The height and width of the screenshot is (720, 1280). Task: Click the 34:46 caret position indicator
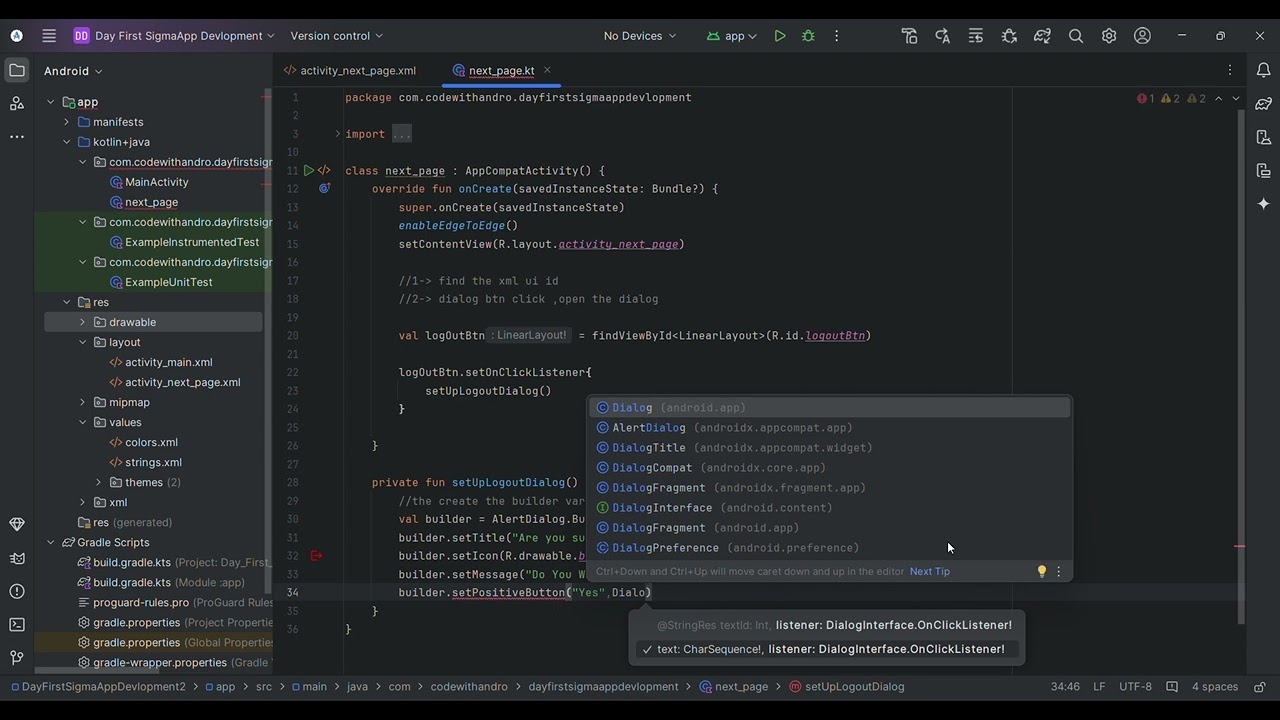coord(1065,687)
